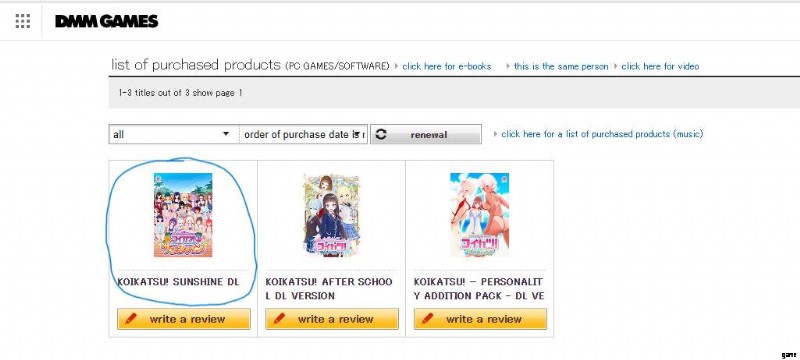This screenshot has height=360, width=800.
Task: Click pencil icon under Personality Addition Pack
Action: pos(427,319)
